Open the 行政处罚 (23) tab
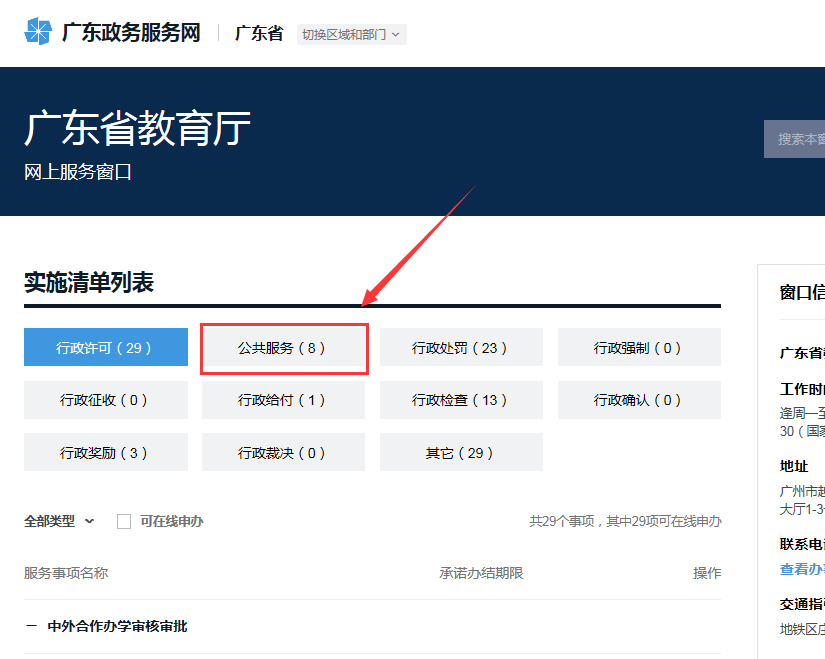The height and width of the screenshot is (659, 825). coord(461,347)
